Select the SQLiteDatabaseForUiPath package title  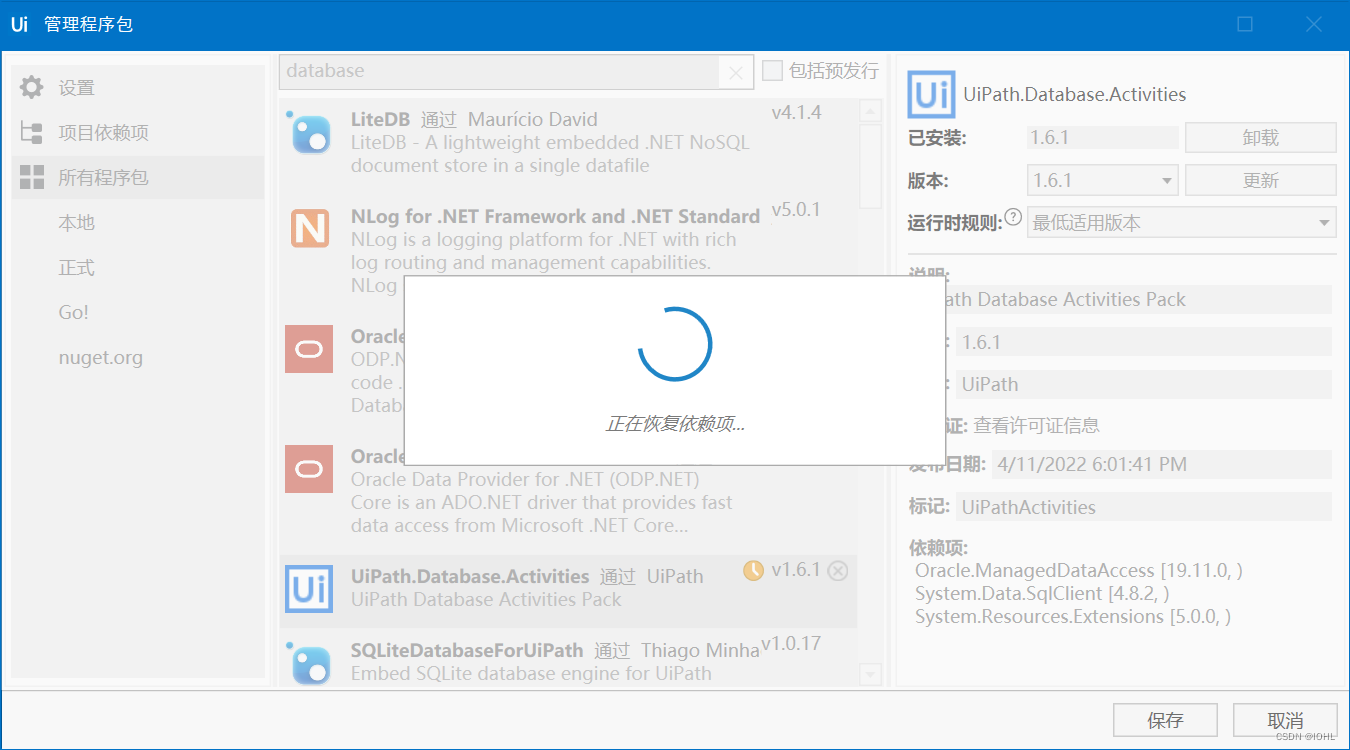pyautogui.click(x=467, y=650)
